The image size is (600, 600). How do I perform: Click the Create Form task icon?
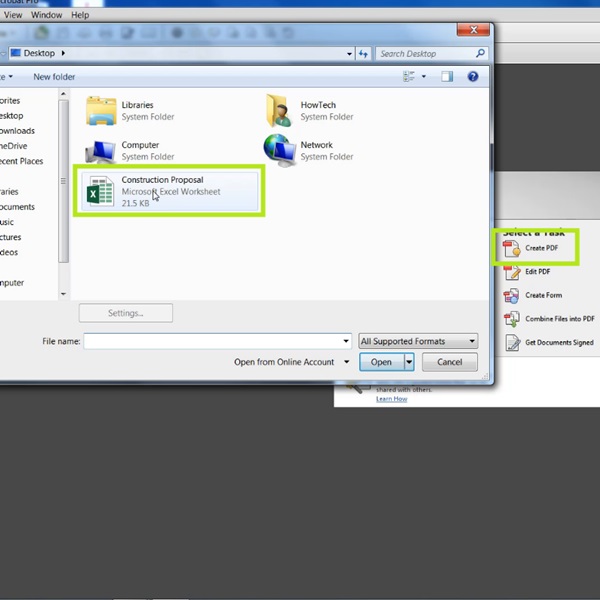(x=511, y=295)
